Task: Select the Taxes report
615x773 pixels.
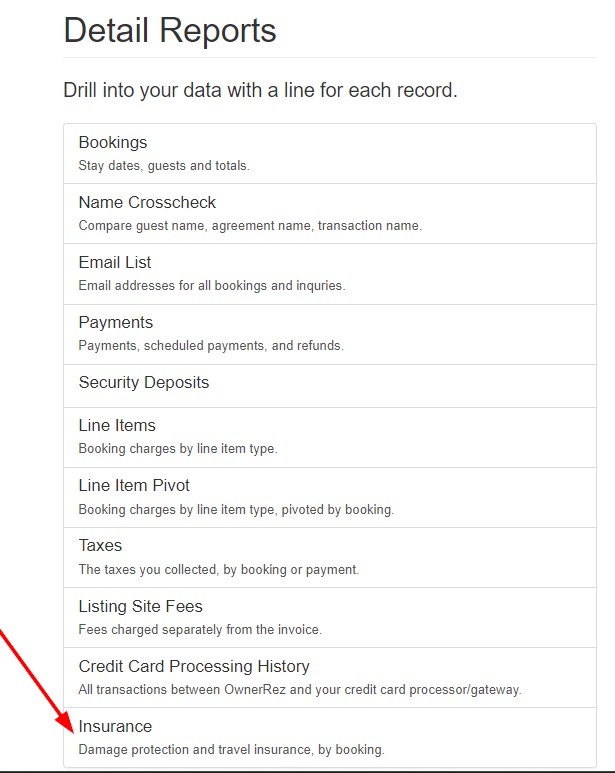Action: pos(100,546)
